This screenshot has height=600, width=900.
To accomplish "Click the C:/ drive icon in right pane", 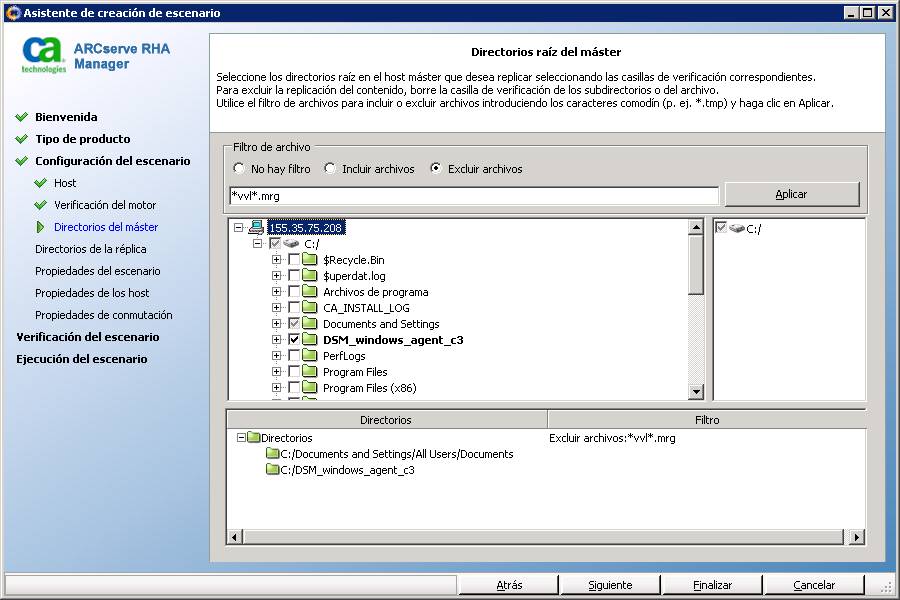I will (x=737, y=229).
